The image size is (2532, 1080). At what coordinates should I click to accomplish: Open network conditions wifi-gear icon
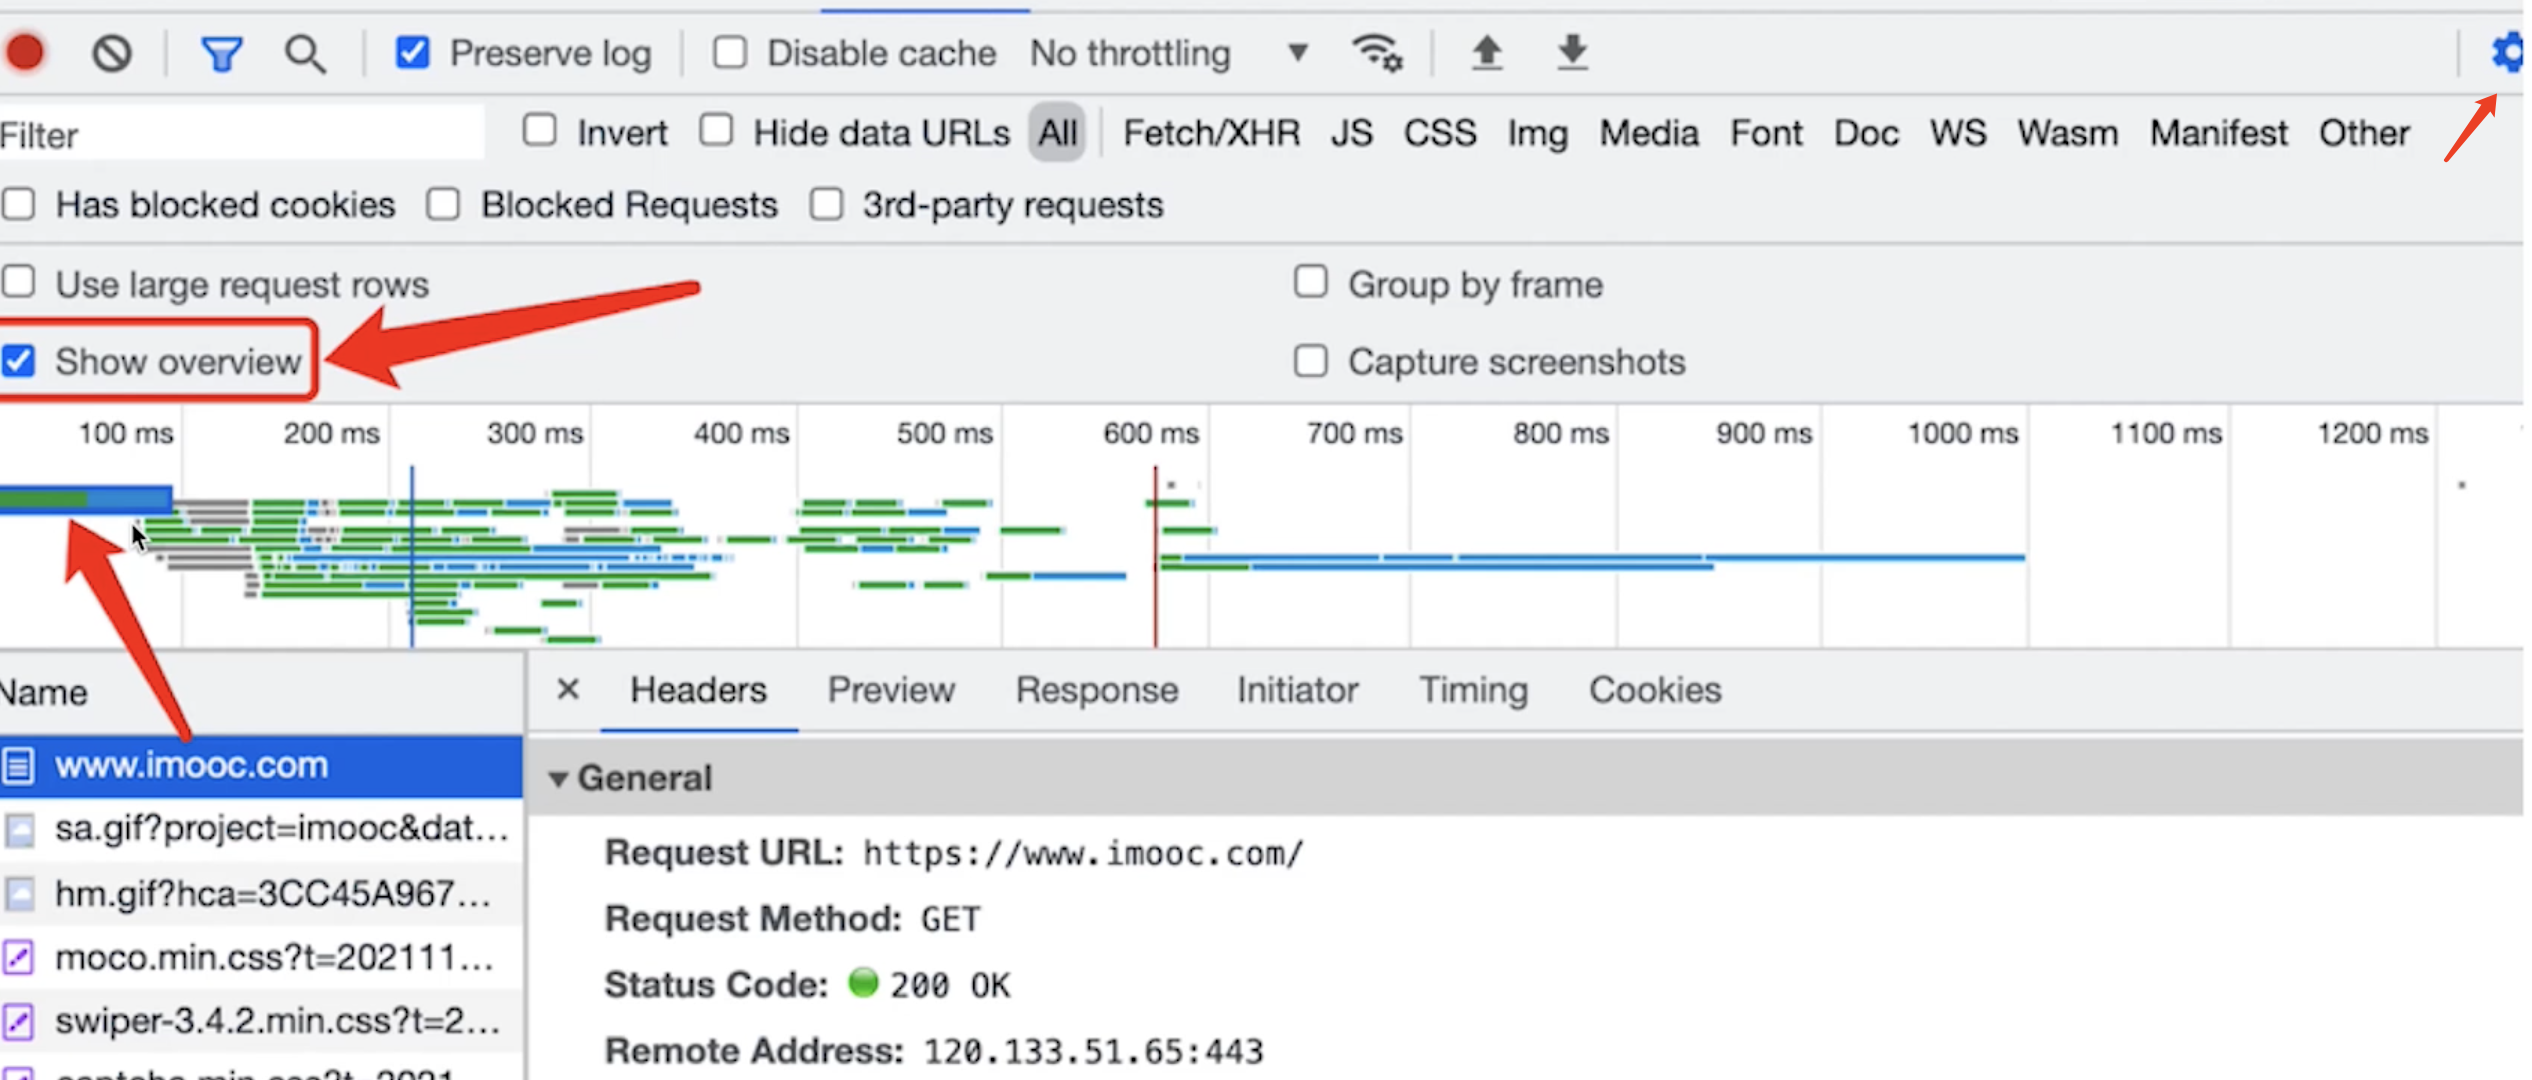click(1377, 52)
